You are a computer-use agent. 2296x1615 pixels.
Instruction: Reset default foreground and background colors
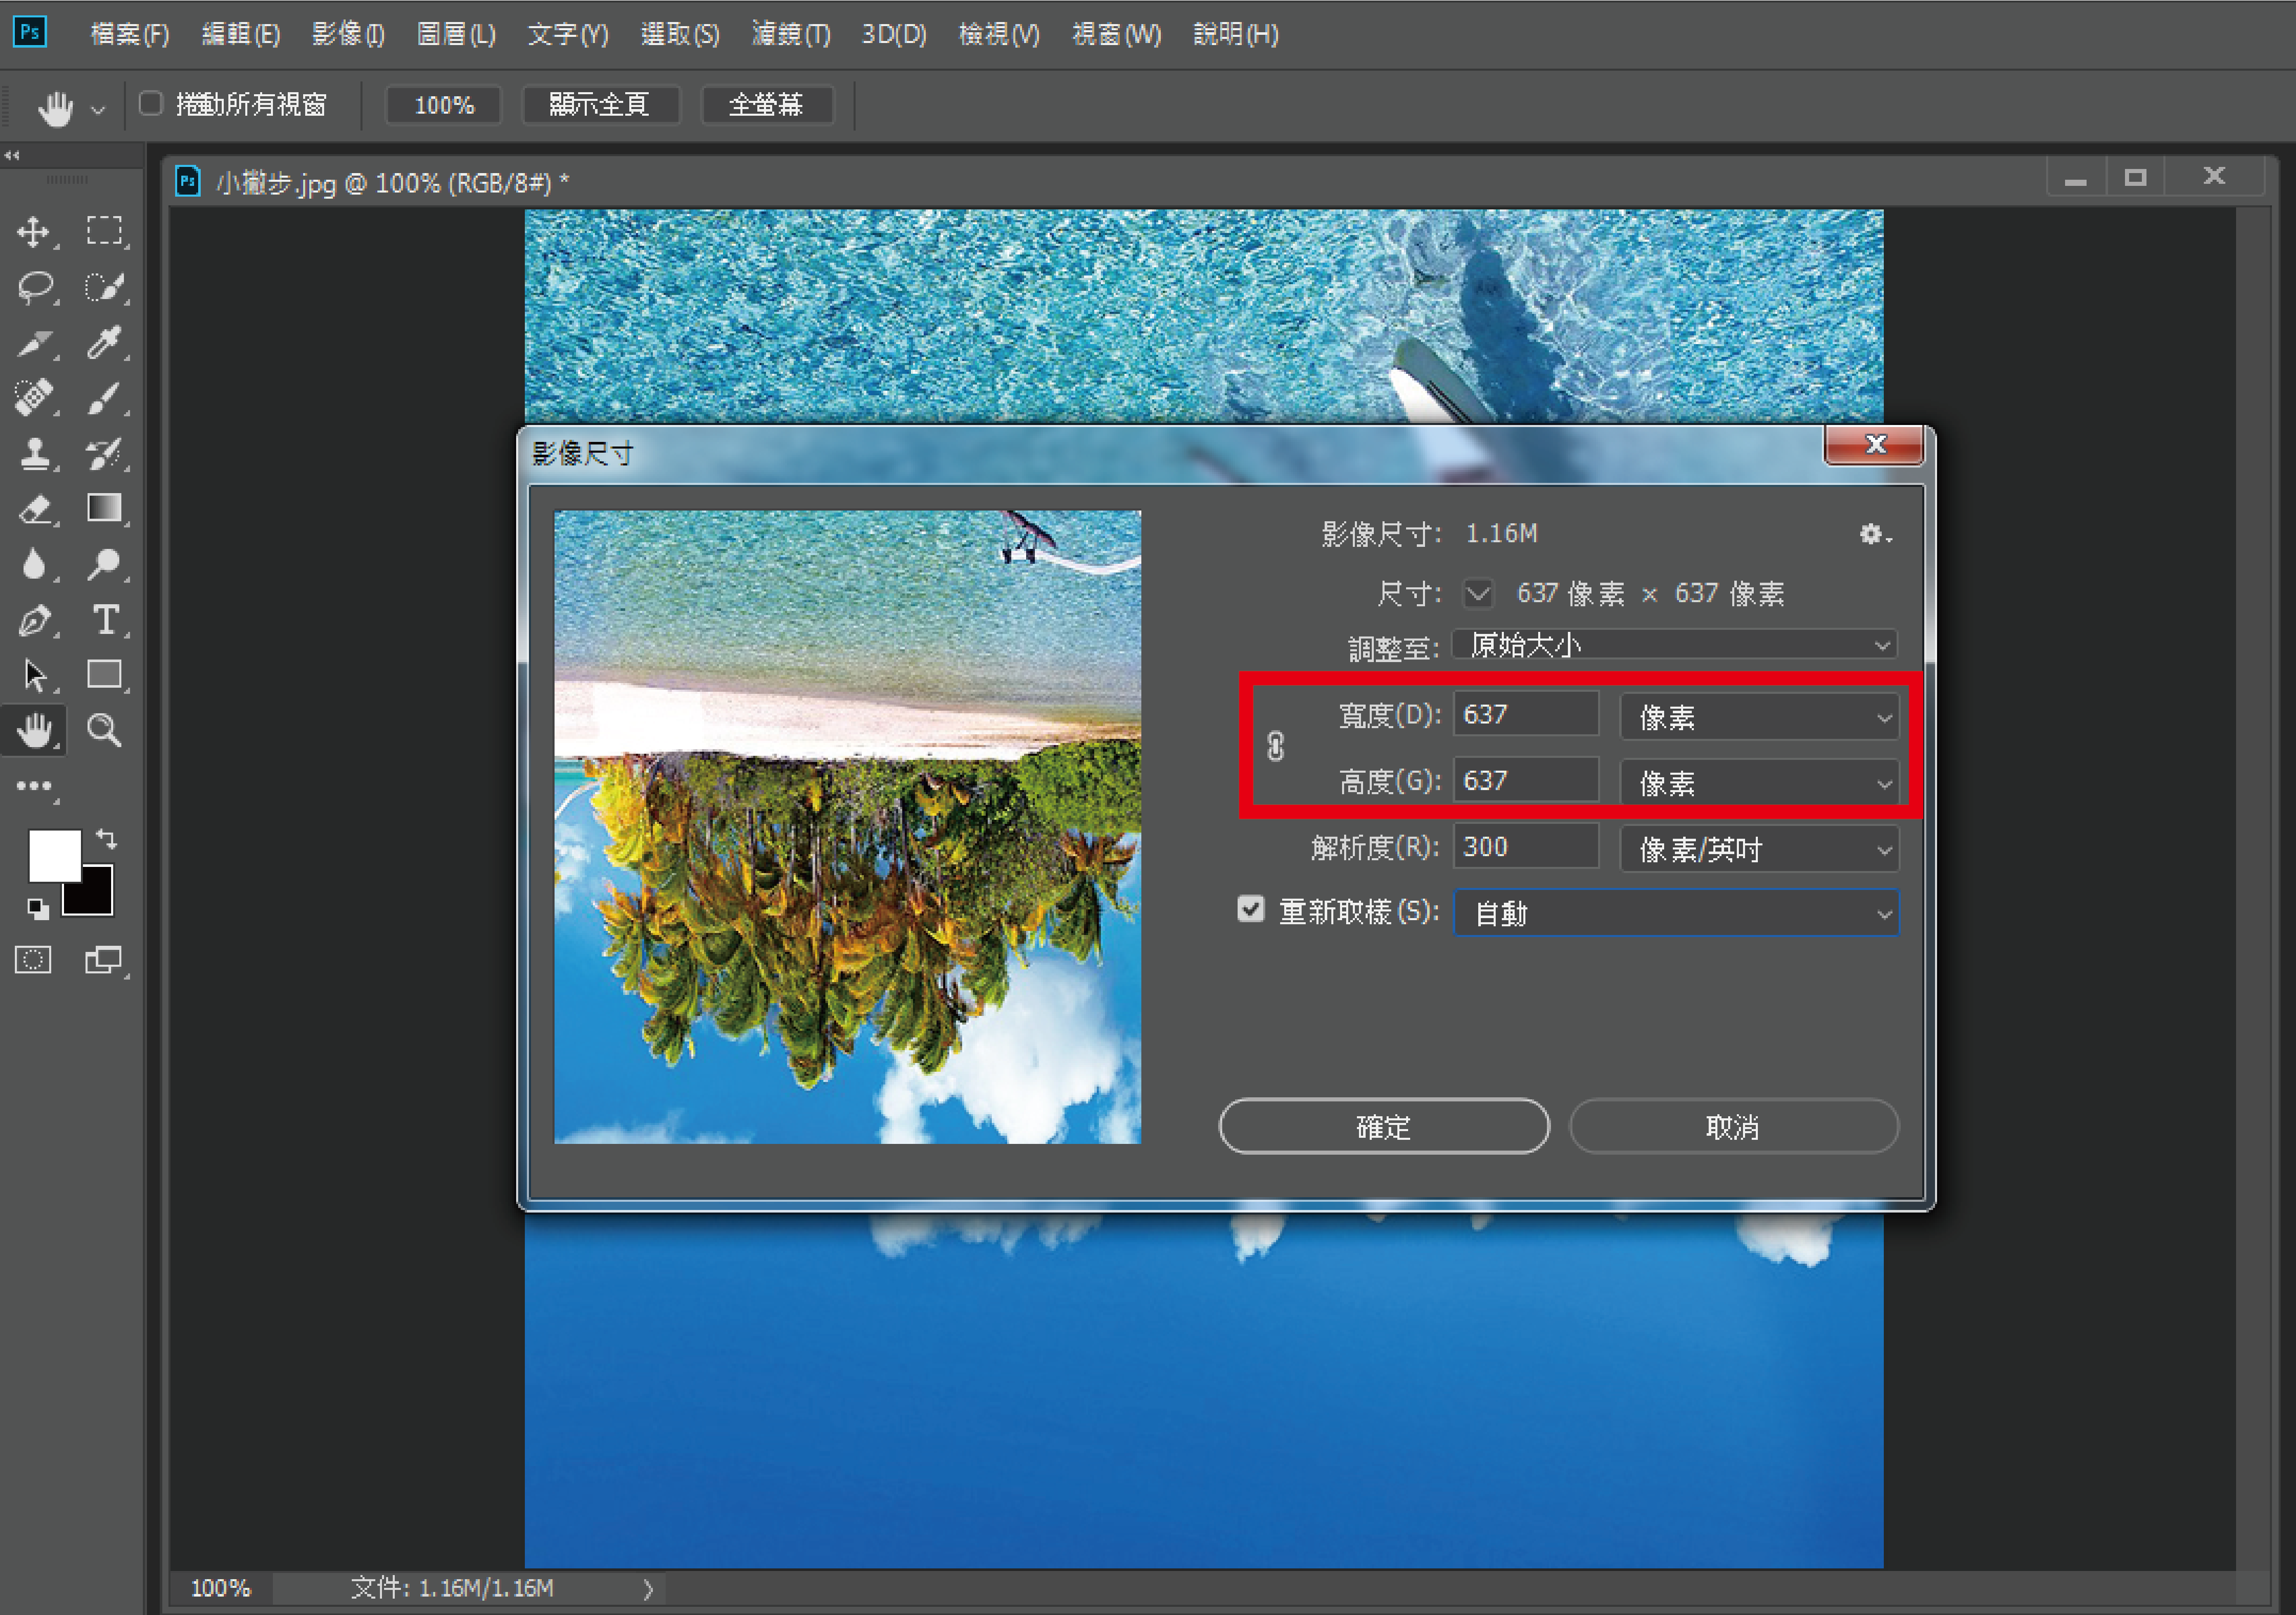point(37,909)
